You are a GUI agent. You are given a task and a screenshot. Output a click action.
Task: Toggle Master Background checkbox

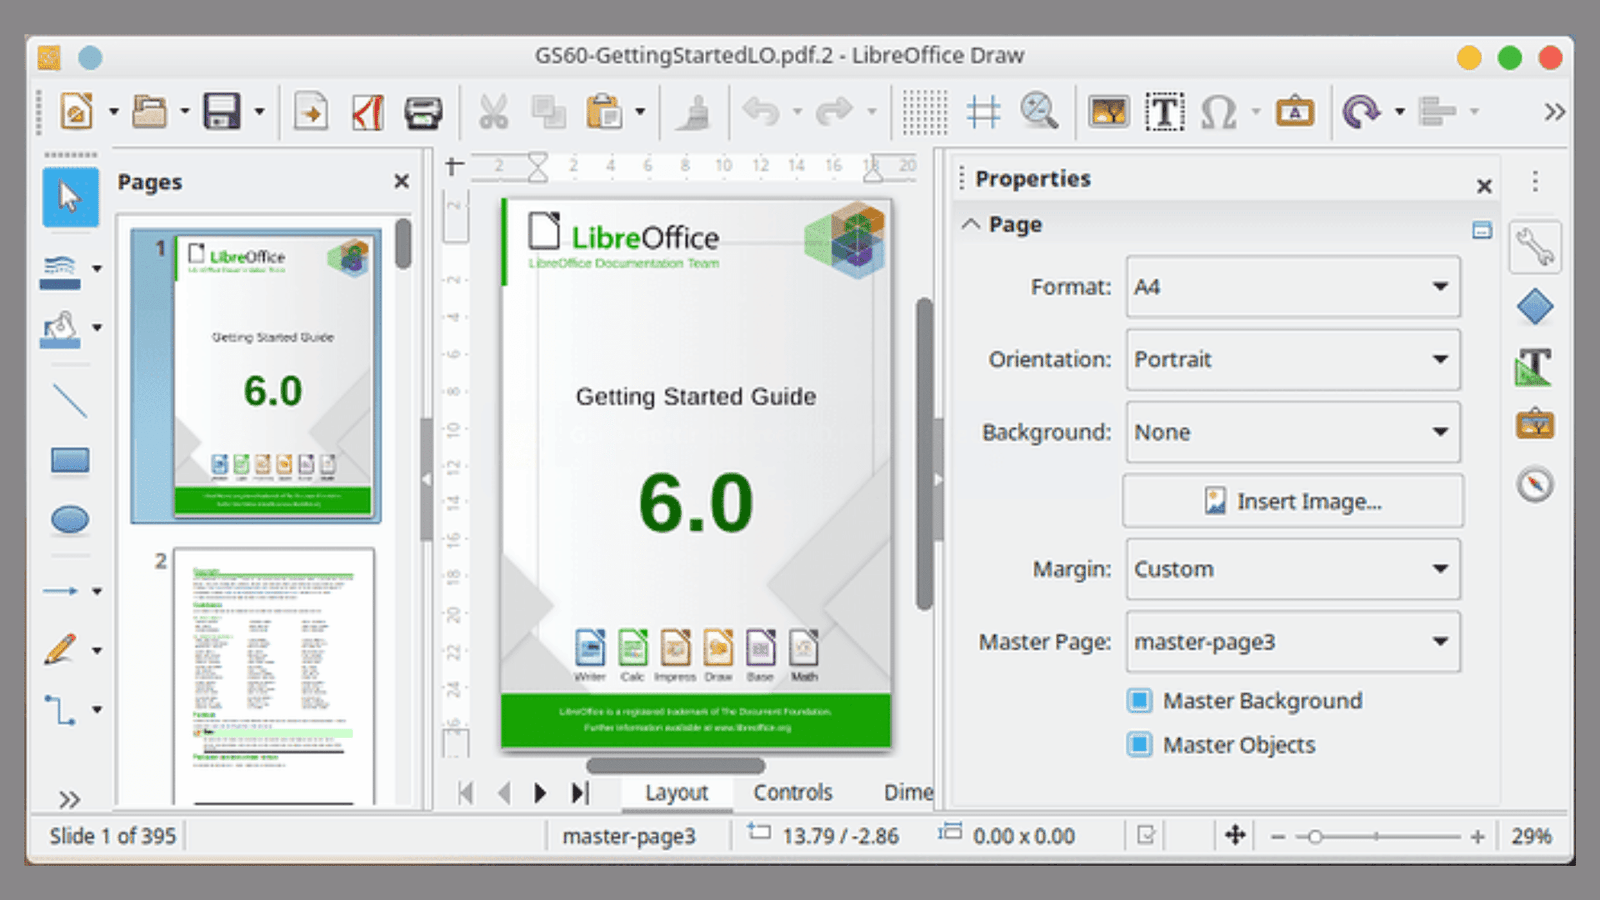(1139, 700)
